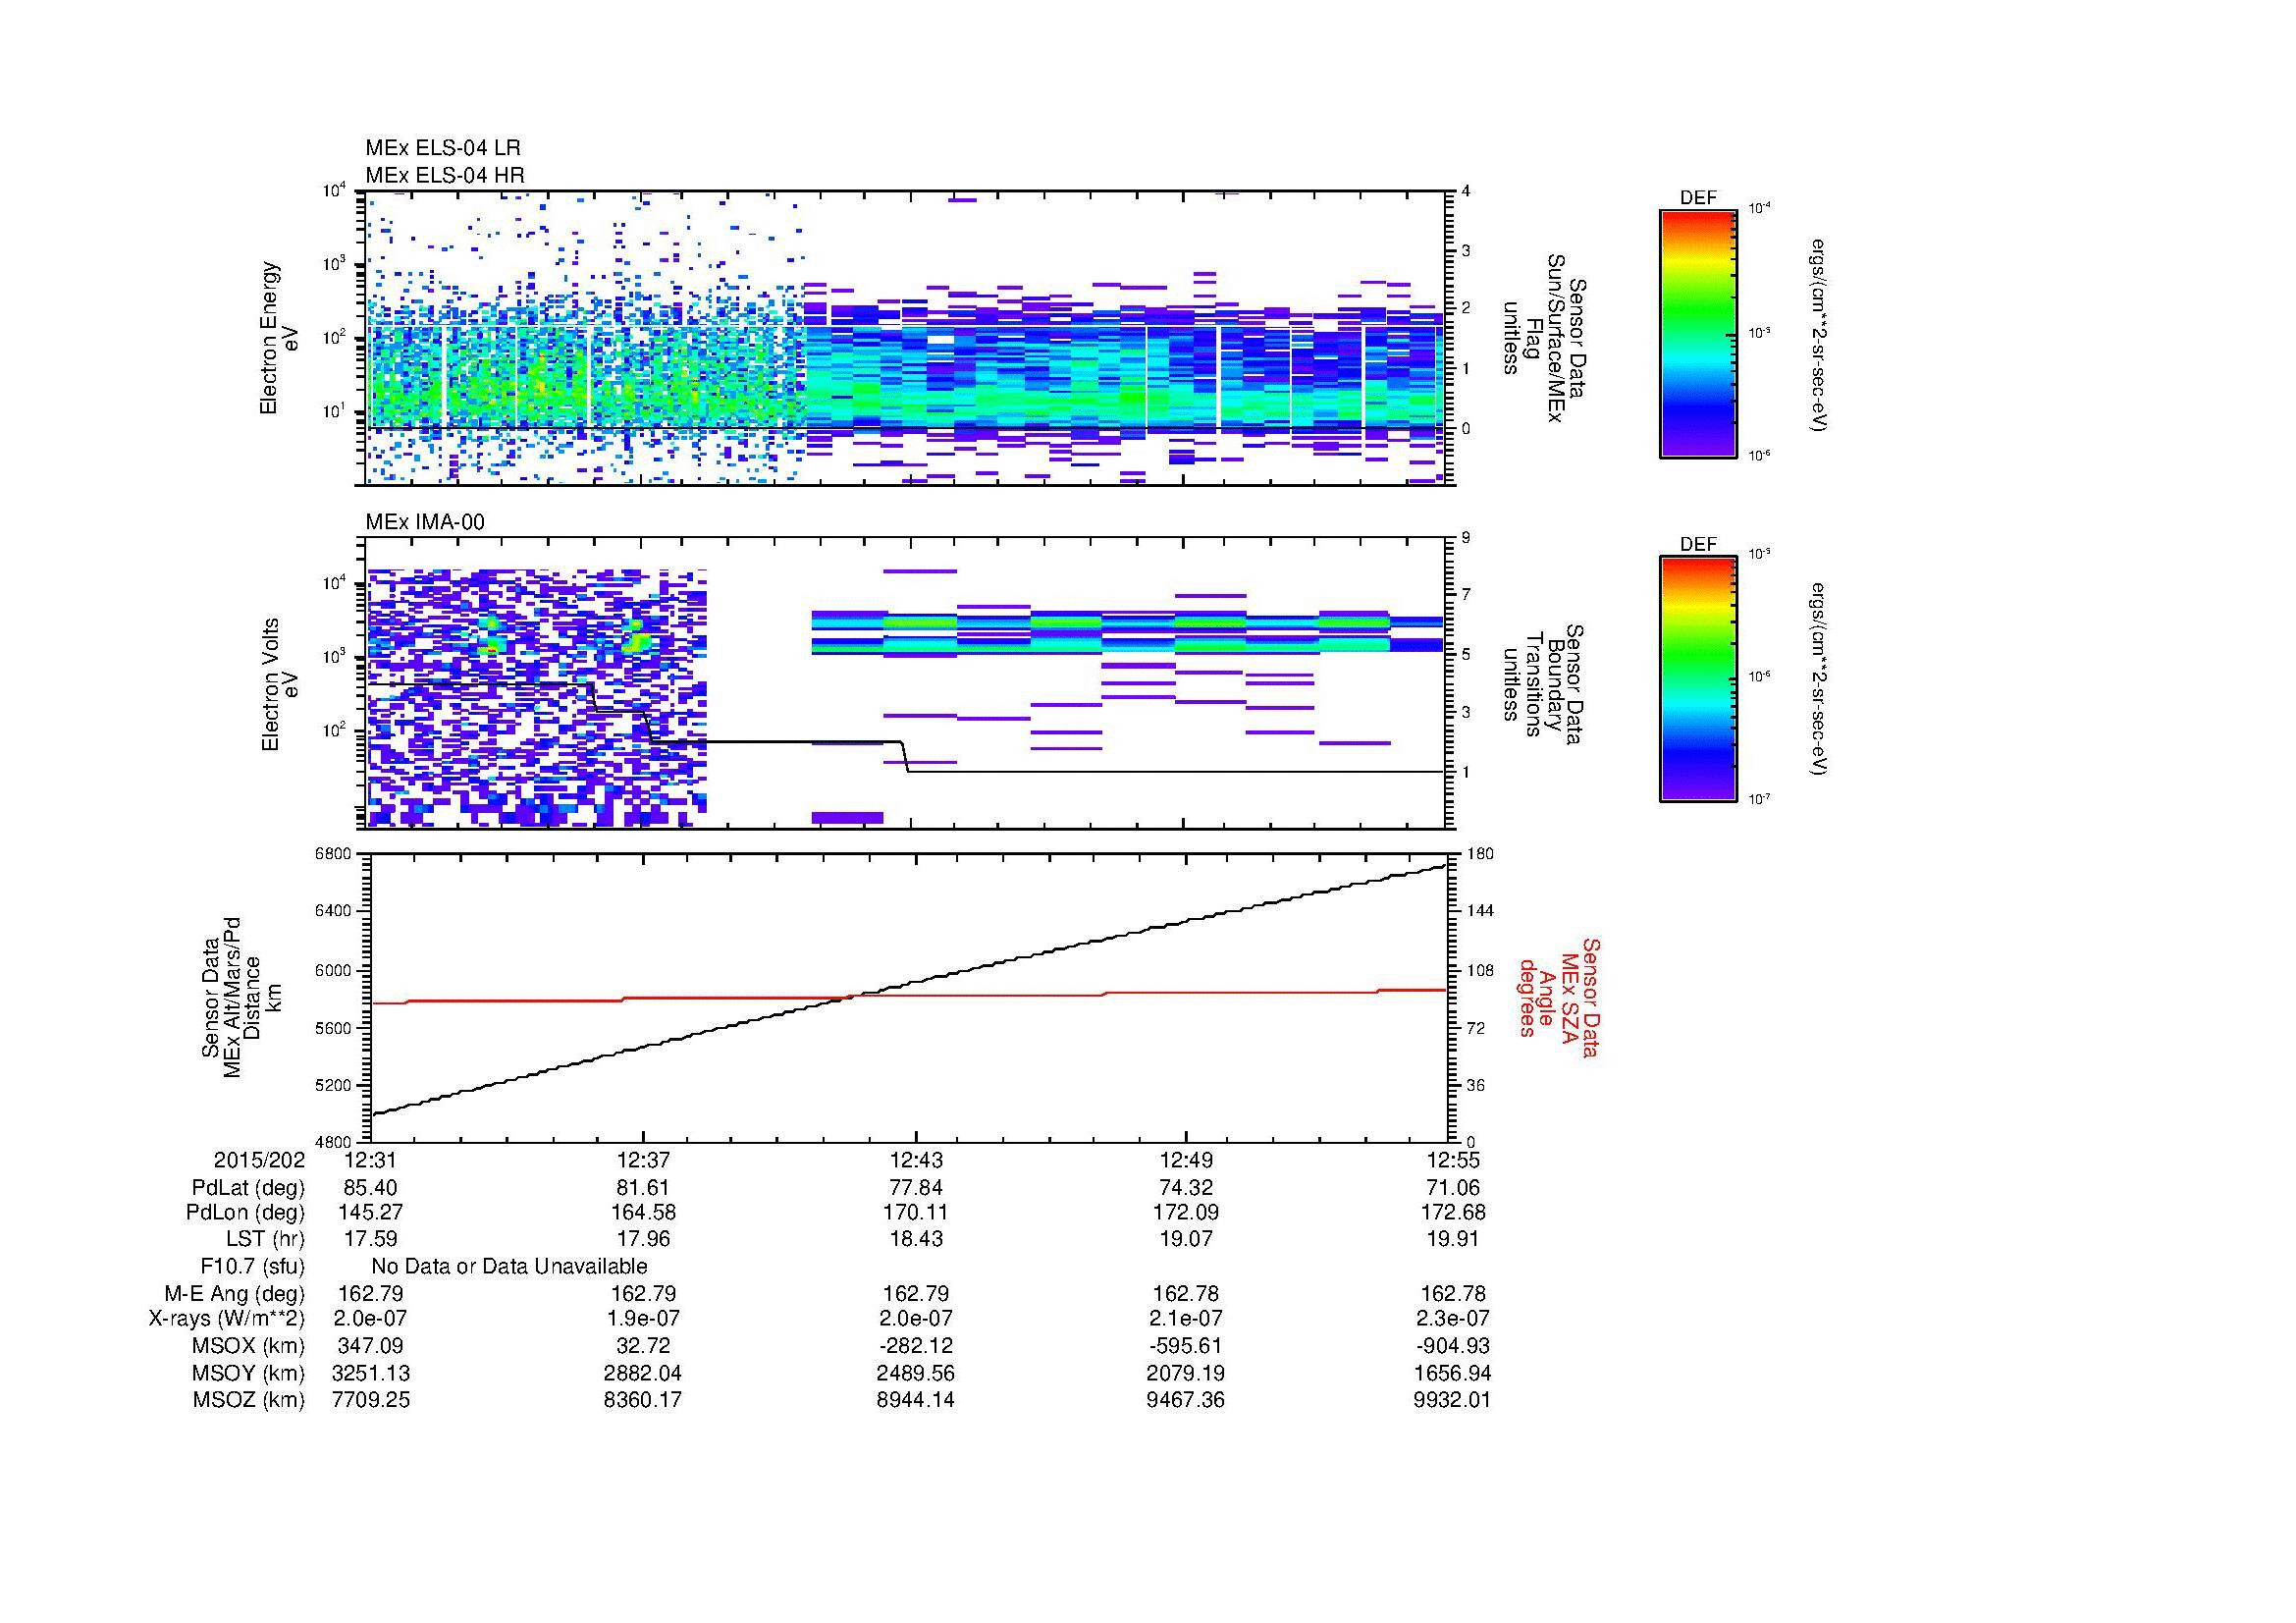Screen dimensions: 2296x1623
Task: Click the 180 degree SZA axis tick
Action: click(x=1480, y=854)
